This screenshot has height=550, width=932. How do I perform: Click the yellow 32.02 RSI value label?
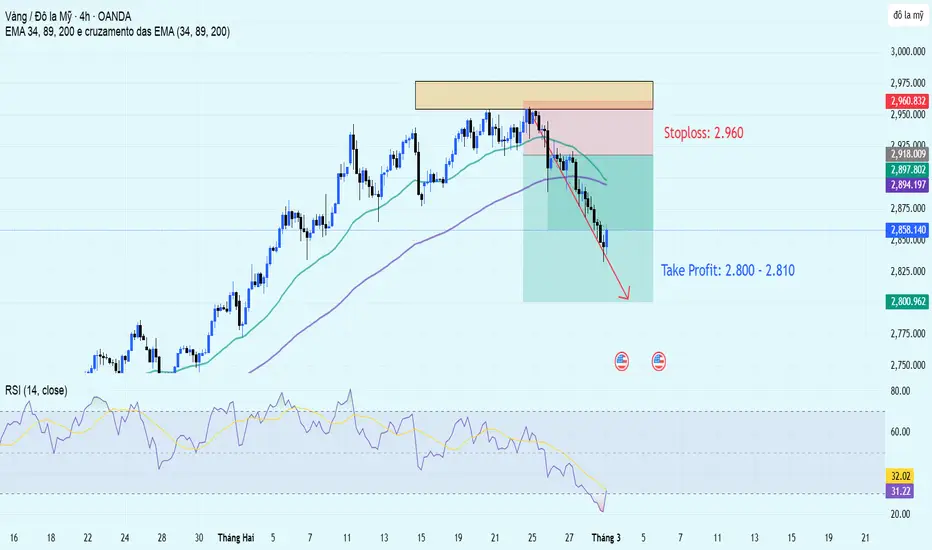click(900, 476)
